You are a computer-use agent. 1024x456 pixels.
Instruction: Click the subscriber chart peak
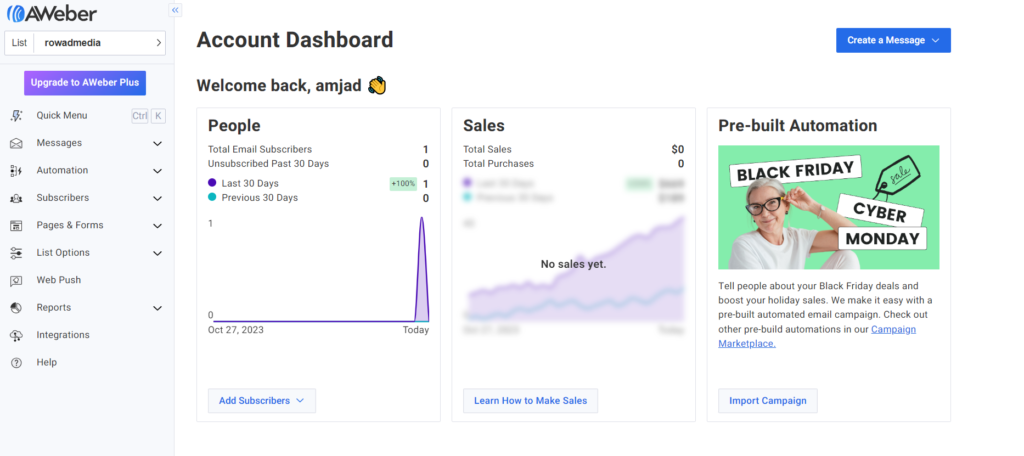click(x=421, y=219)
